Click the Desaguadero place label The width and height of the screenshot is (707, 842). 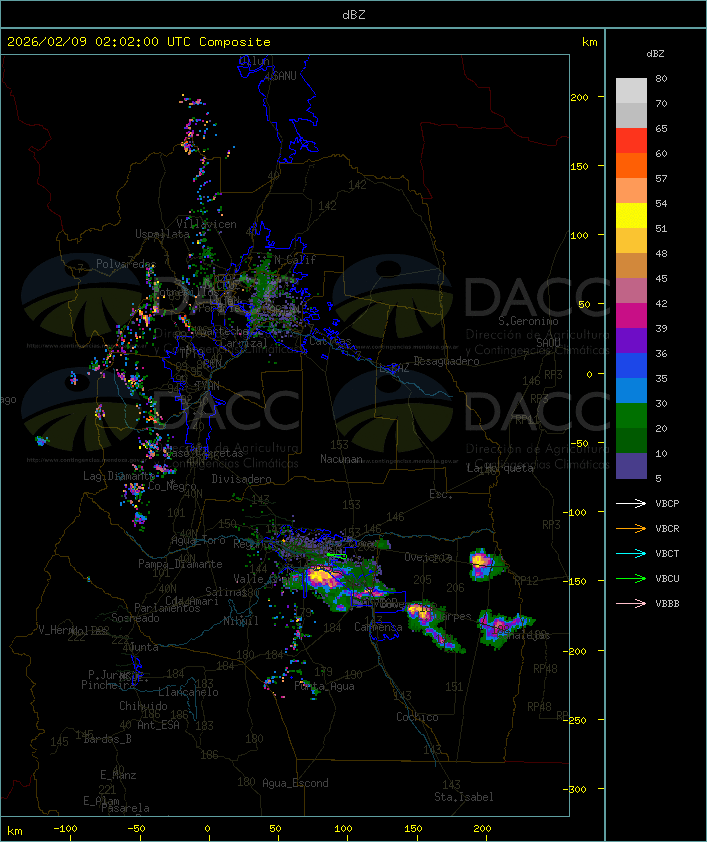click(446, 361)
